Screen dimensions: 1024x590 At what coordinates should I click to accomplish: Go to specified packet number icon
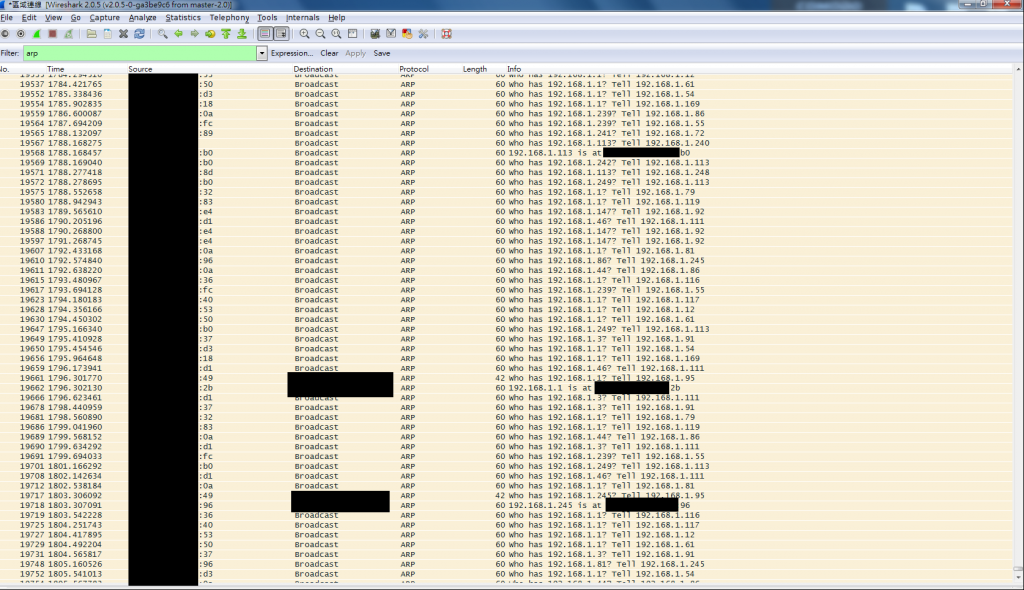point(210,34)
